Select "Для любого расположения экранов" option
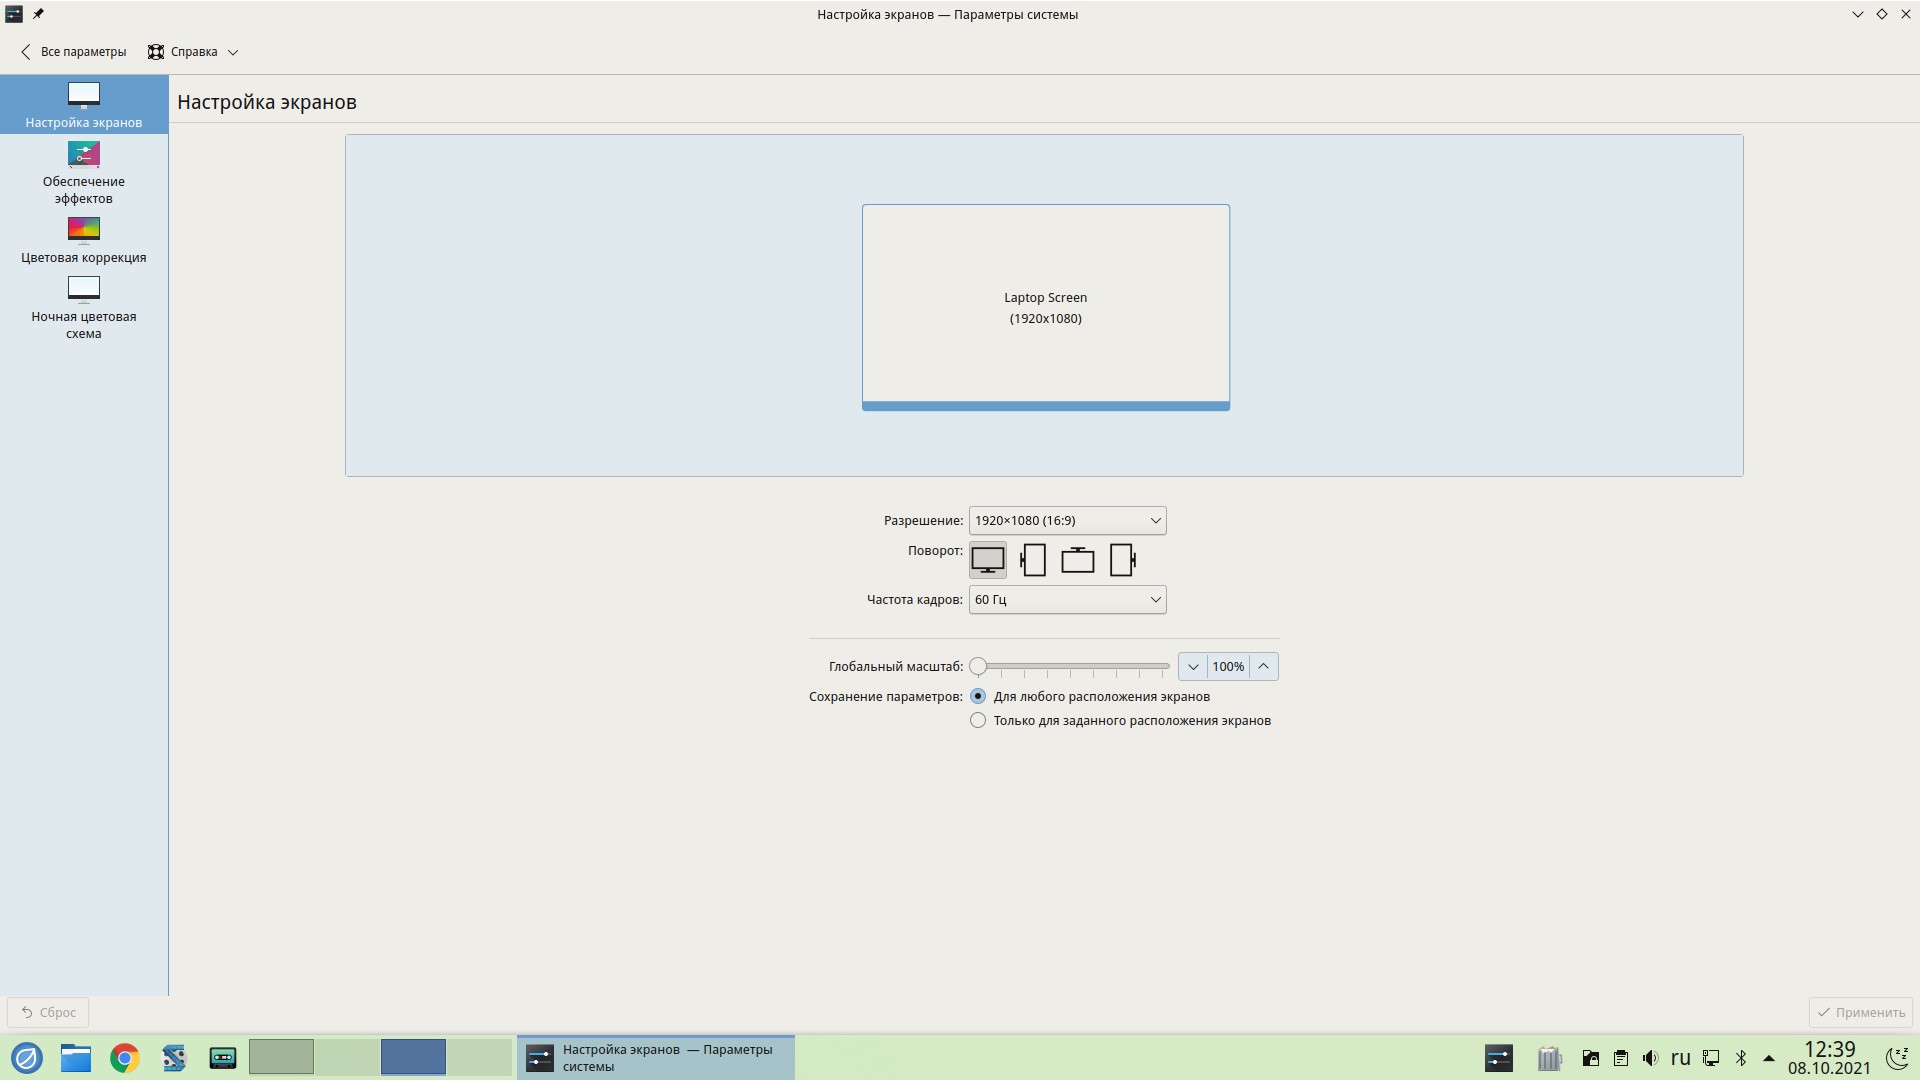 pyautogui.click(x=978, y=696)
